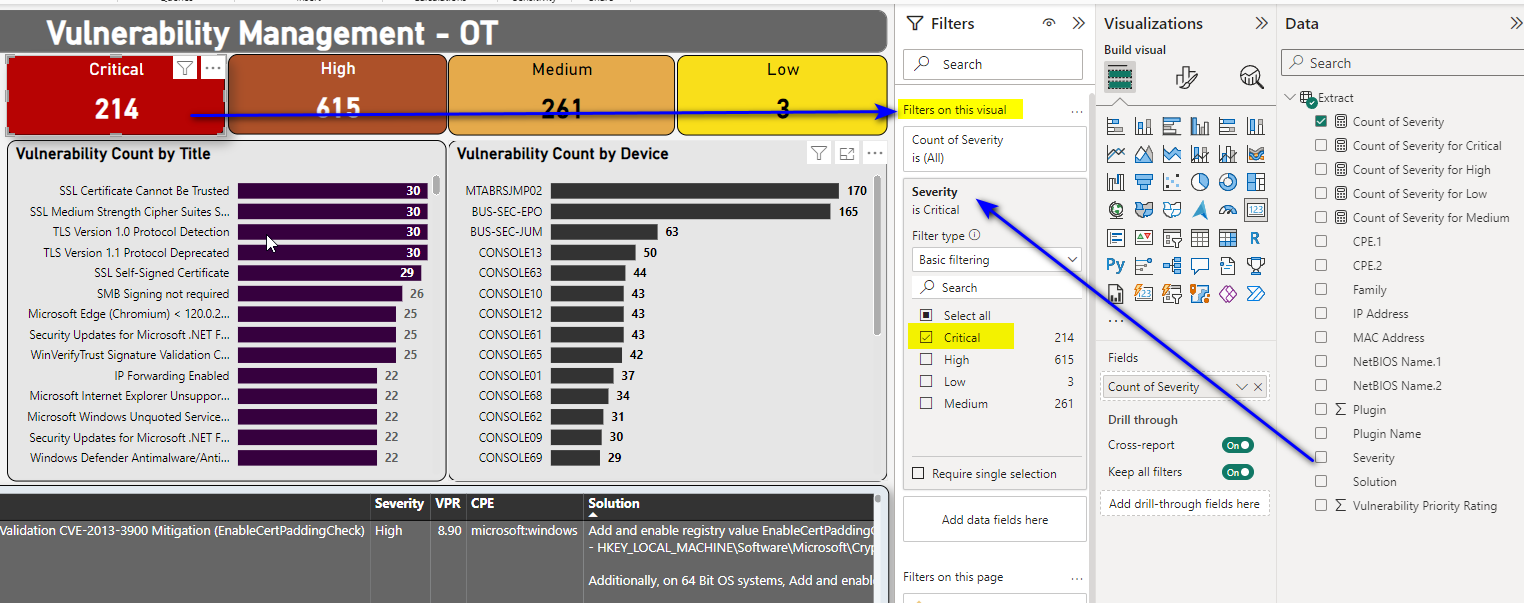Open the Format visual paintbrush tab

tap(1187, 77)
